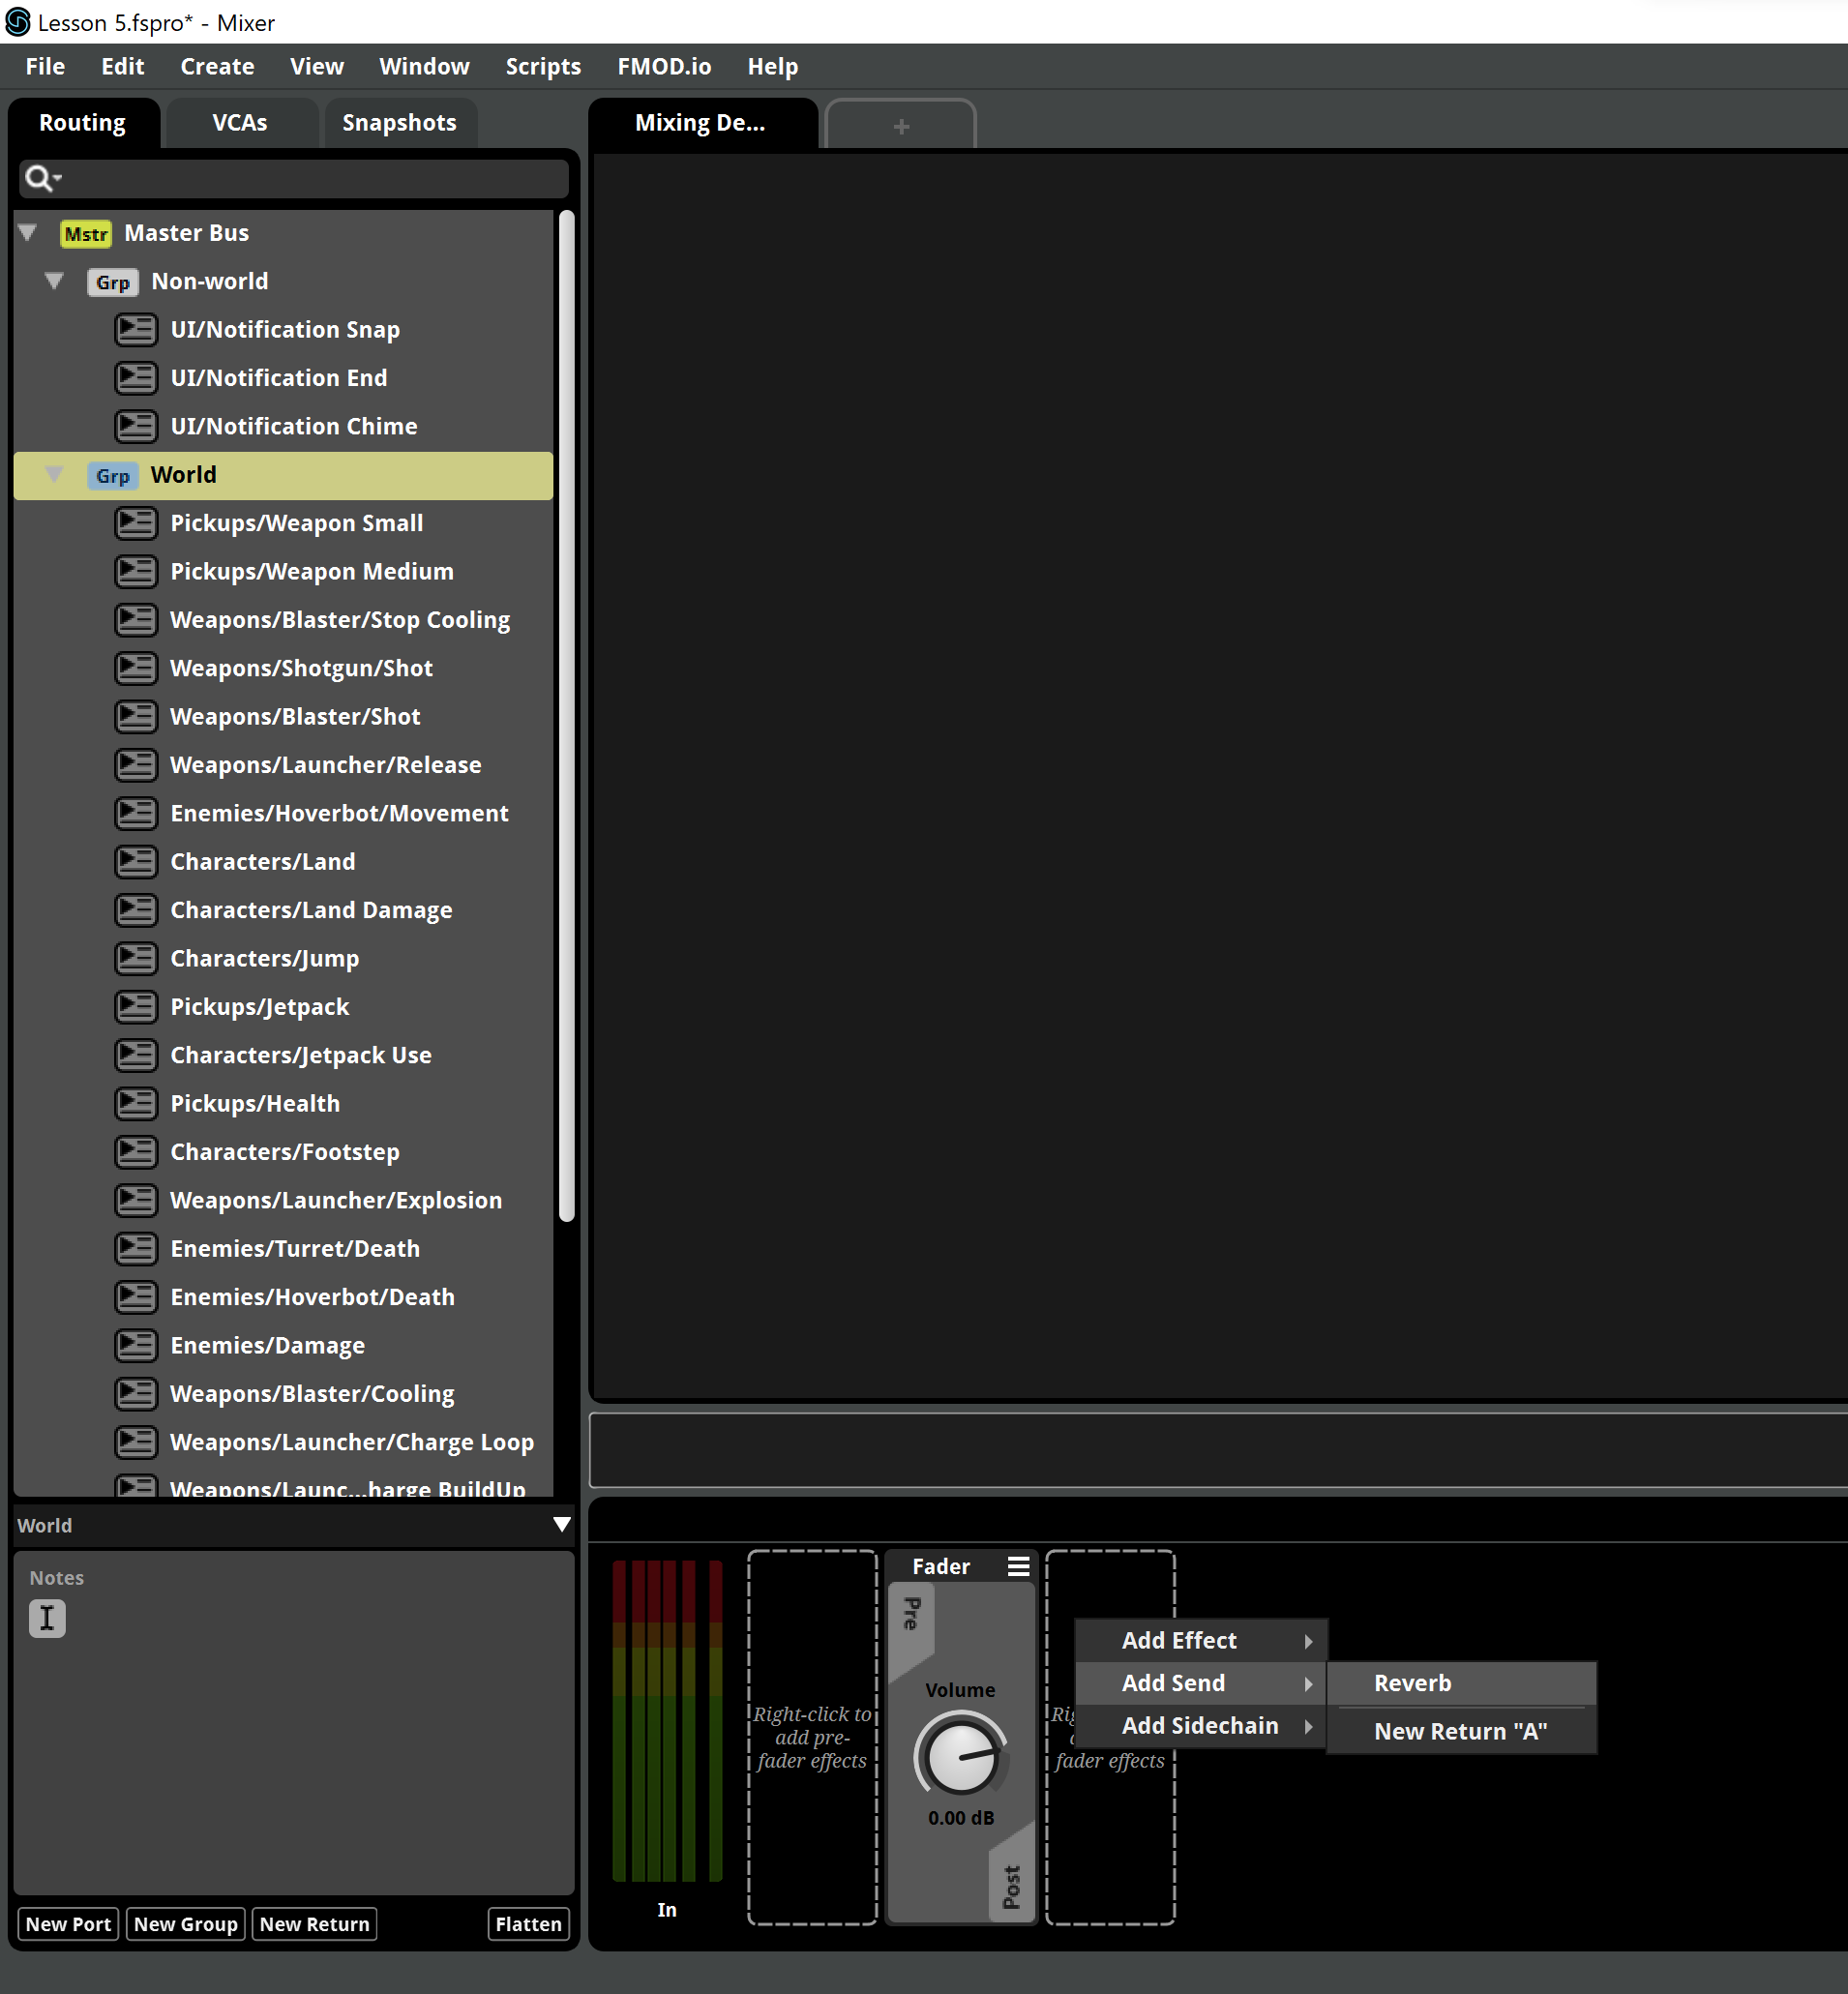The image size is (1848, 1994).
Task: Click the event icon for Pickups/Health
Action: (x=135, y=1104)
